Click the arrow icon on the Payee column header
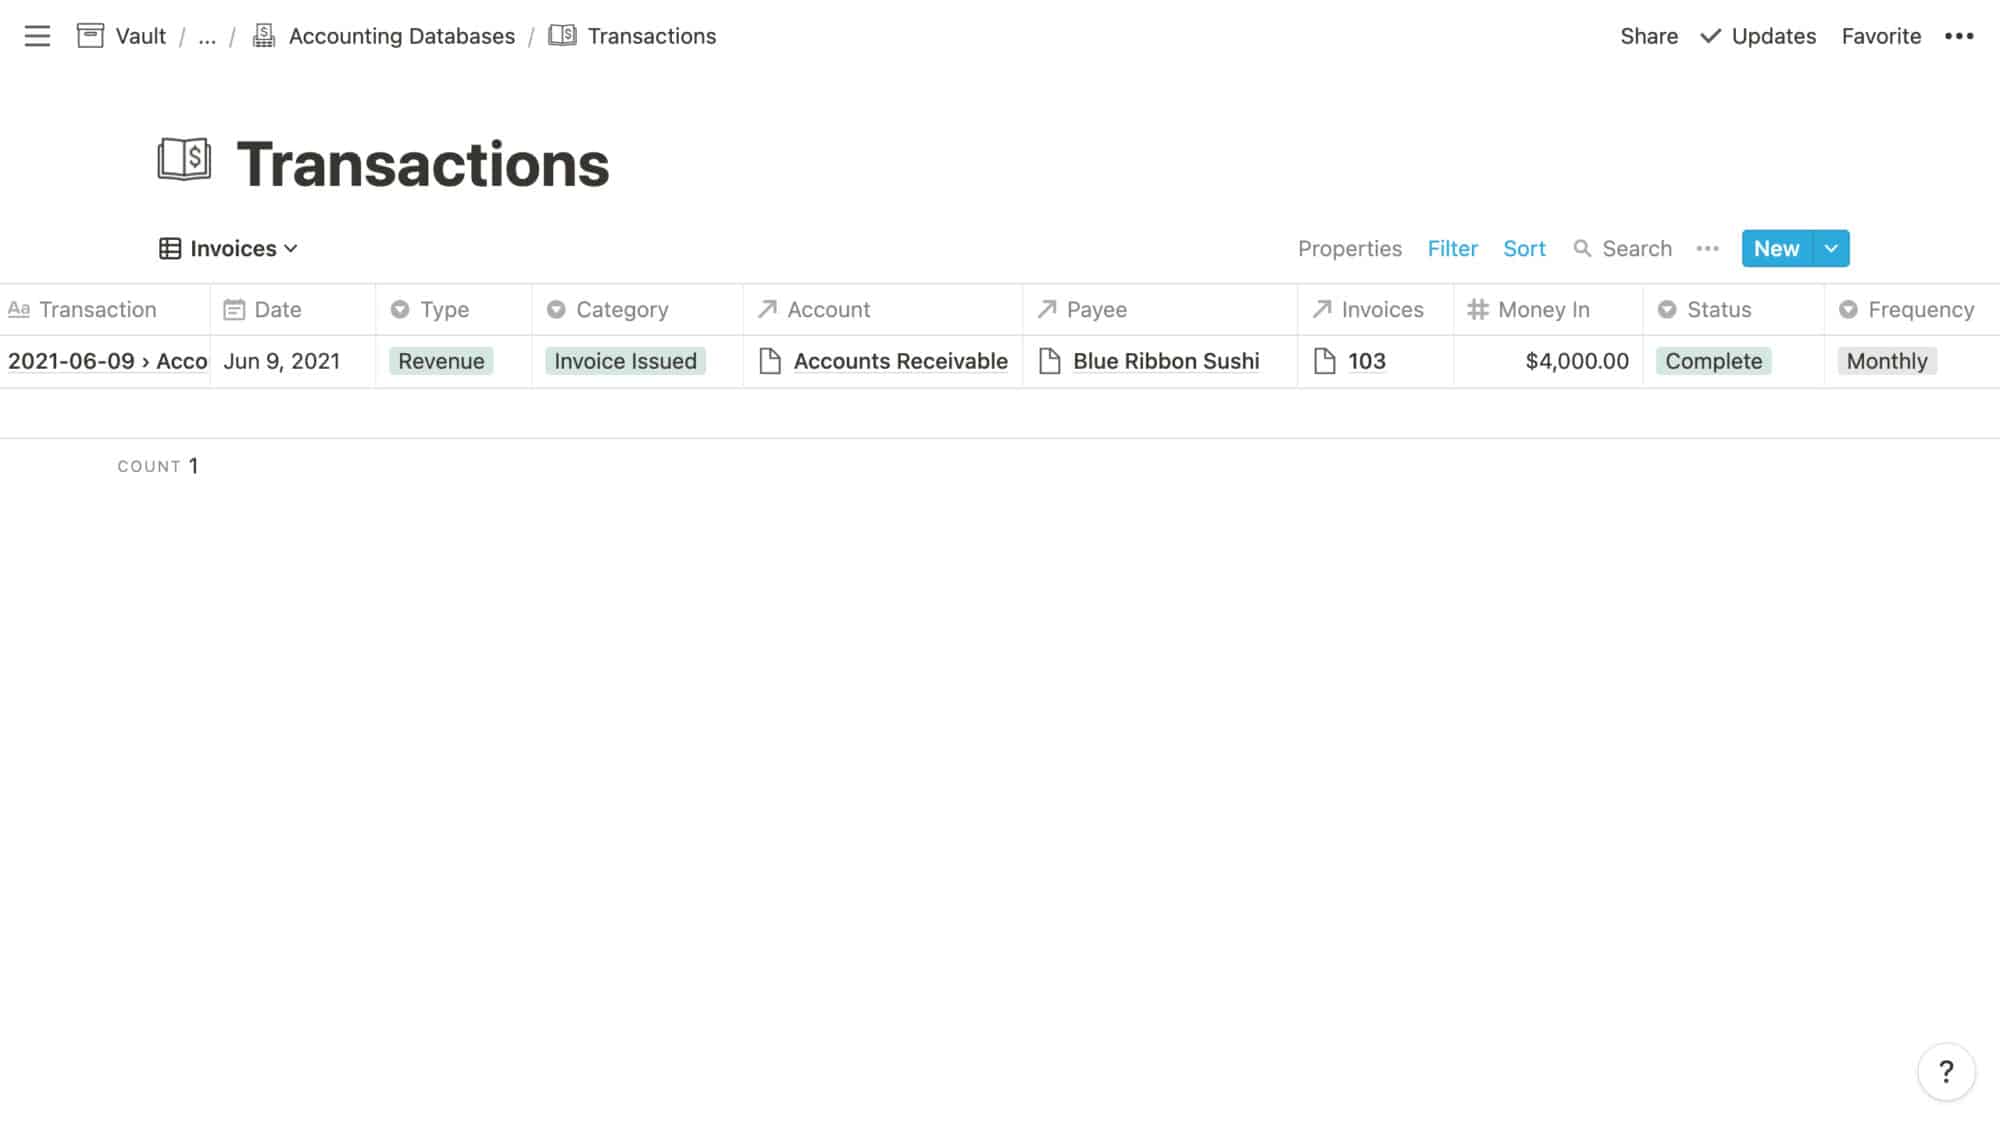Image resolution: width=2000 pixels, height=1125 pixels. tap(1046, 310)
